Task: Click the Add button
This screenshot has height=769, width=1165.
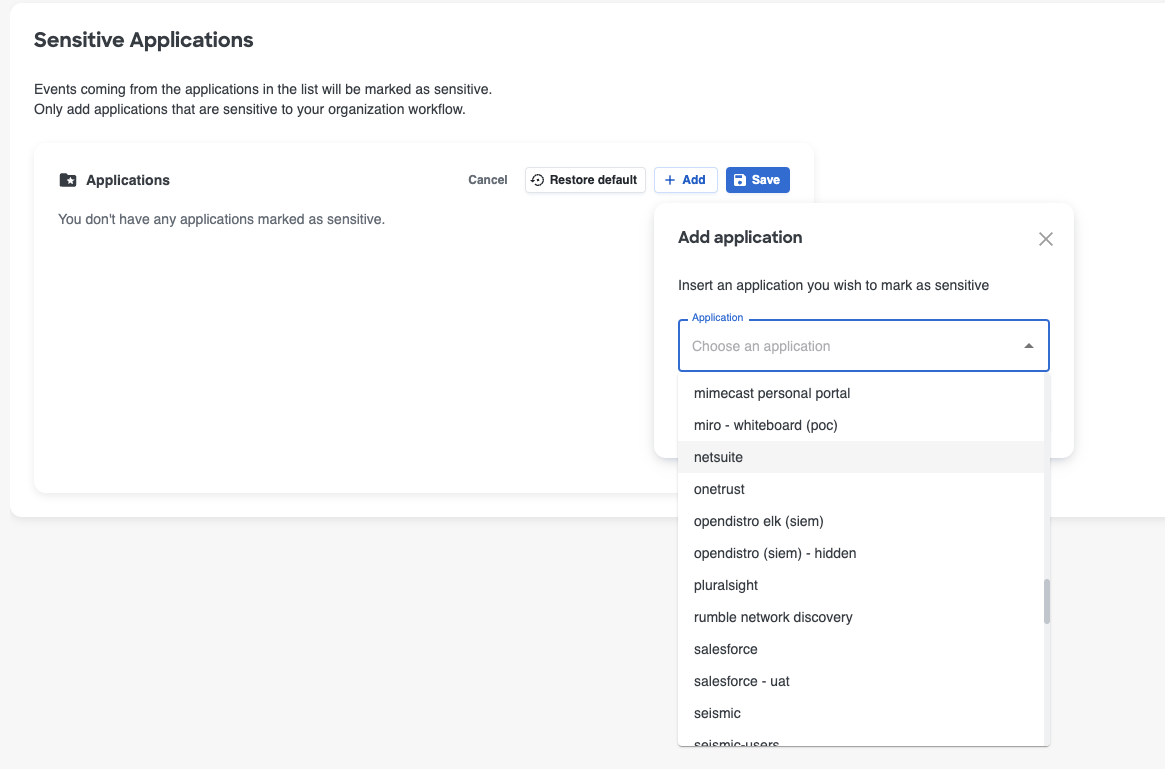Action: [x=685, y=180]
